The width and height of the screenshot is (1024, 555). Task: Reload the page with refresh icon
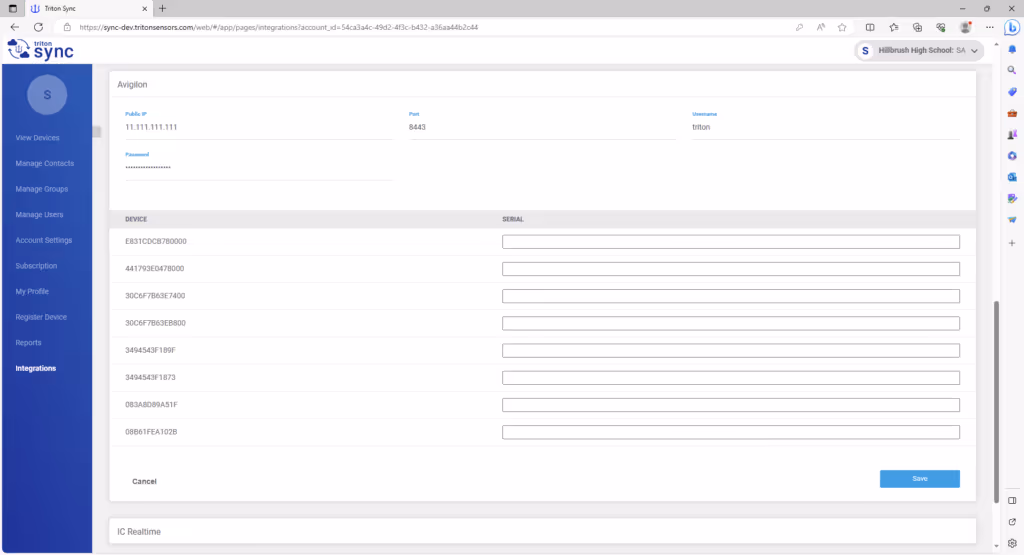pos(39,27)
